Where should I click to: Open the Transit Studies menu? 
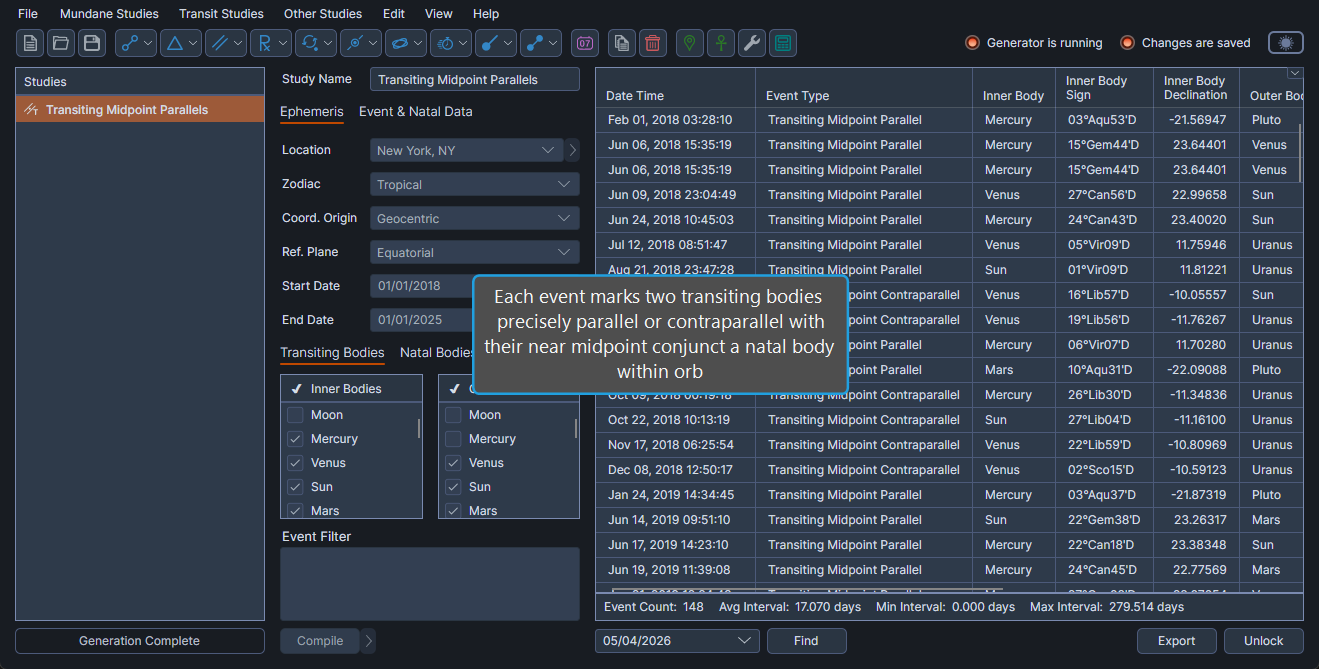(x=221, y=14)
